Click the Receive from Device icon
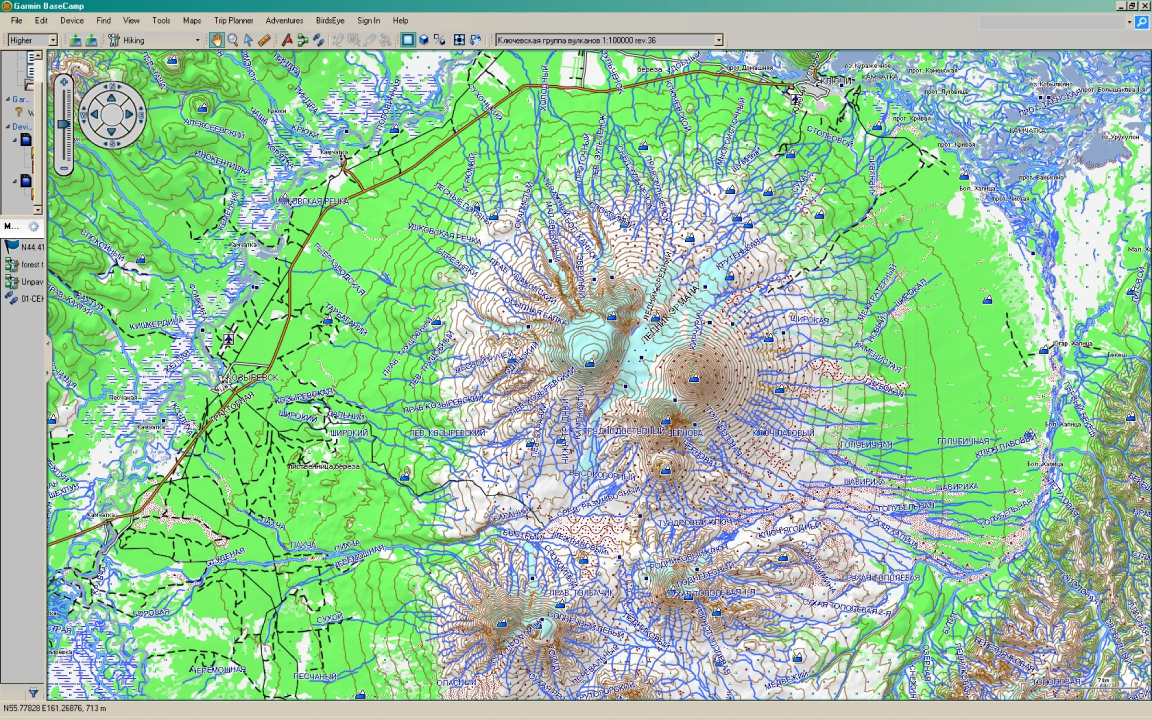 (91, 40)
